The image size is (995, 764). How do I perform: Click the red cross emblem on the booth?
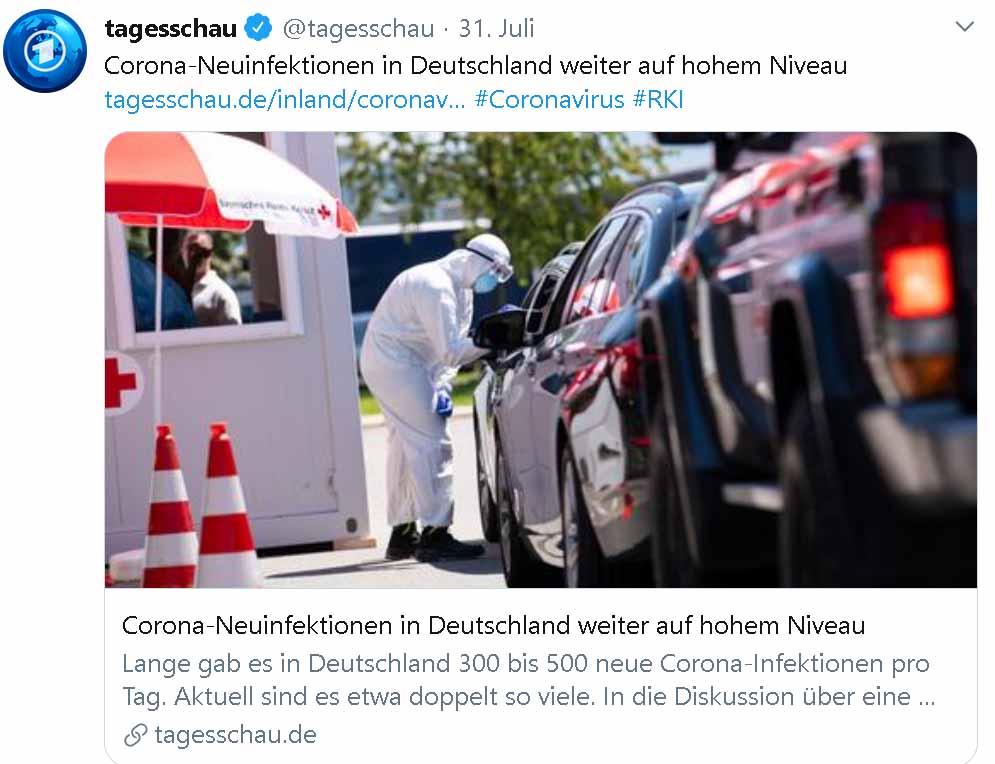(x=120, y=383)
